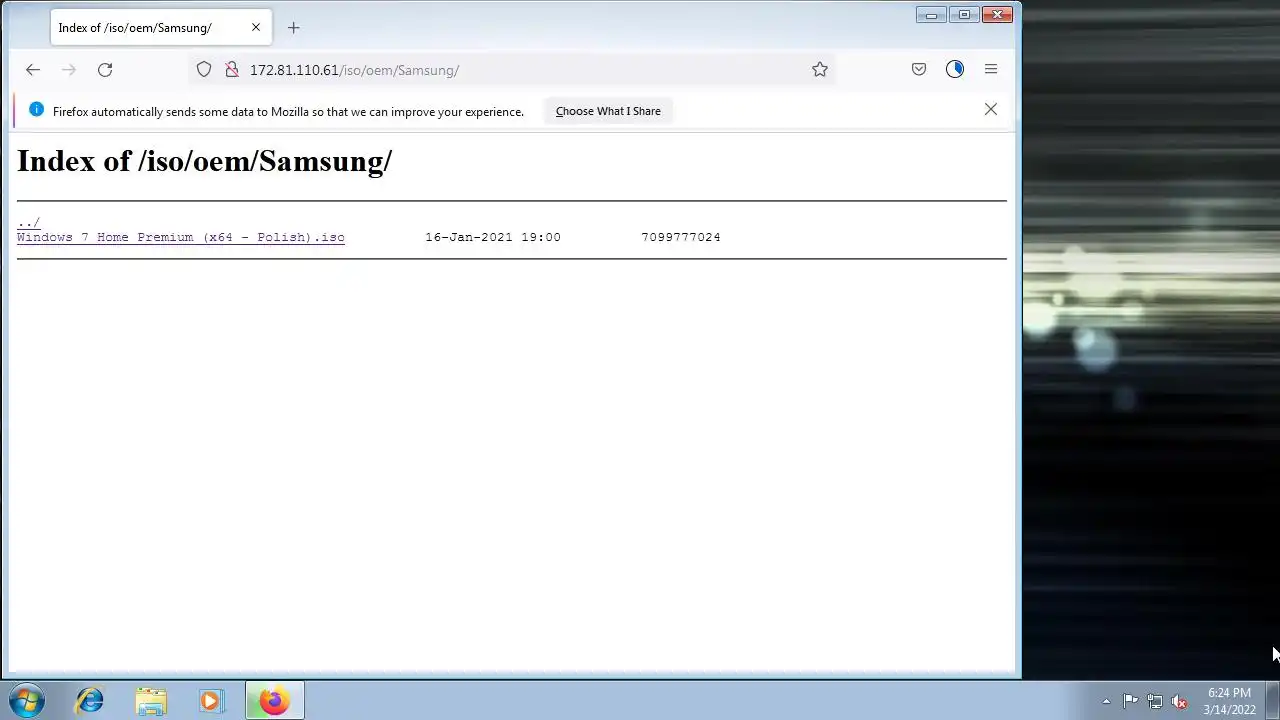The width and height of the screenshot is (1280, 720).
Task: Click the file date 16-Jan-2021 19:00
Action: click(493, 238)
